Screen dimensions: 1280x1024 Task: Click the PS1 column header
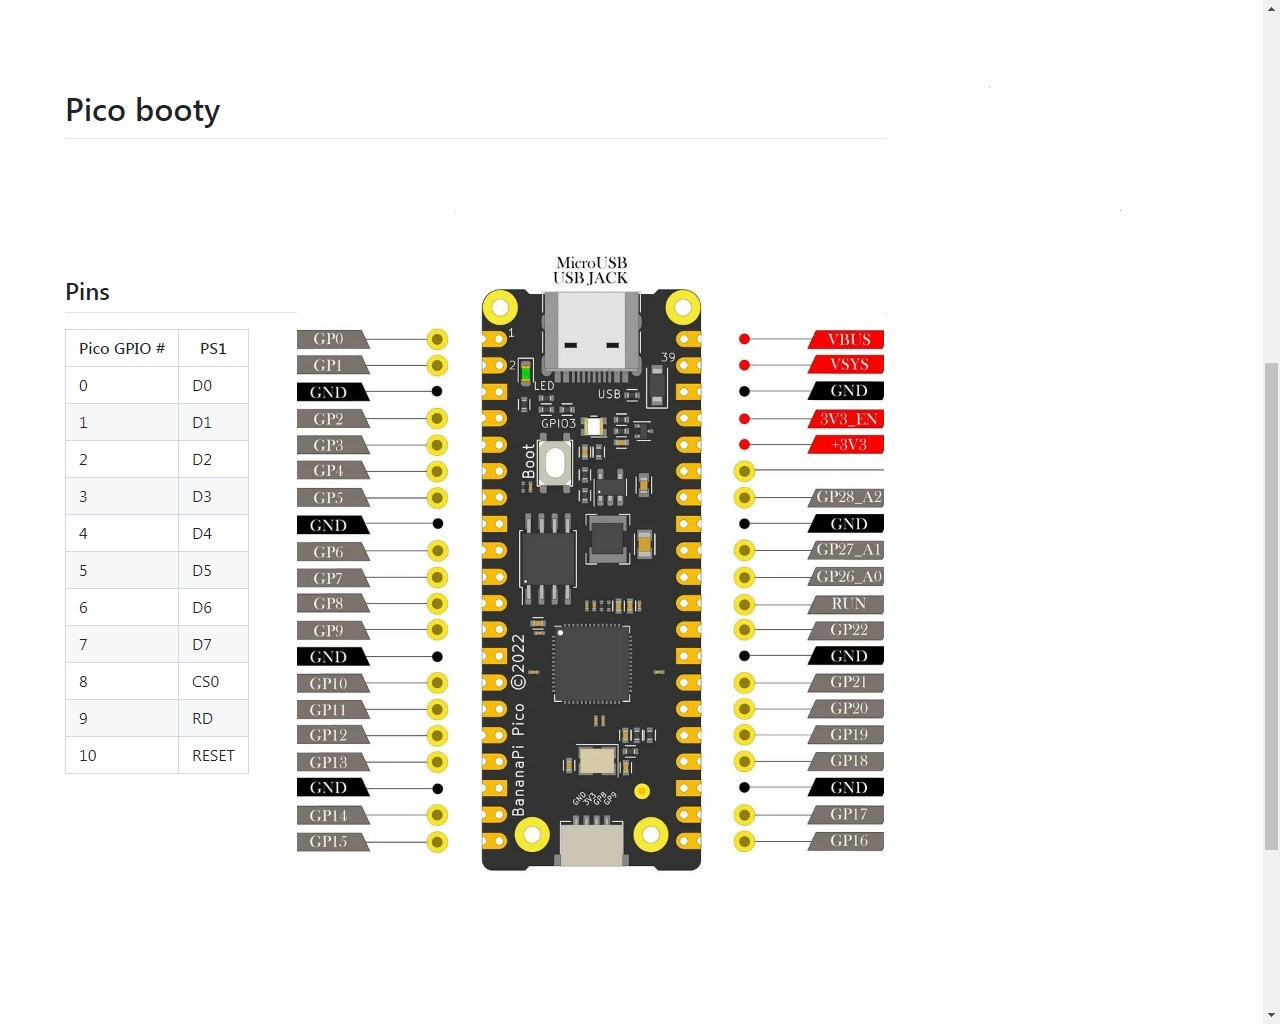(213, 348)
